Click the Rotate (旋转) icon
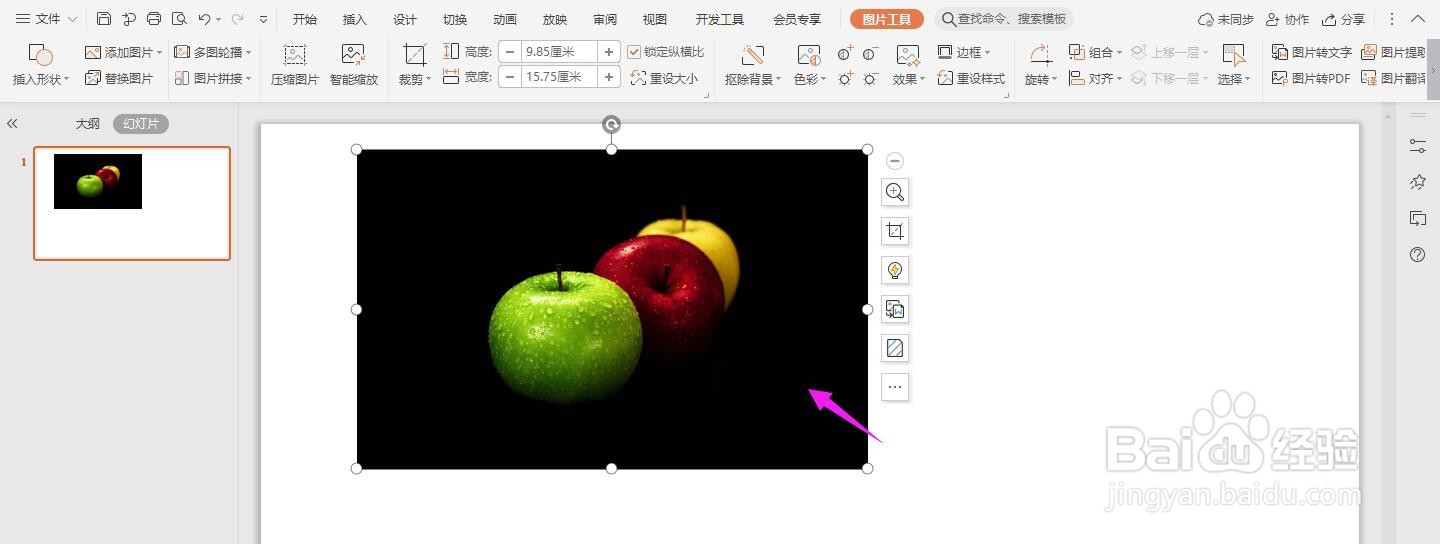Viewport: 1440px width, 544px height. 1040,54
